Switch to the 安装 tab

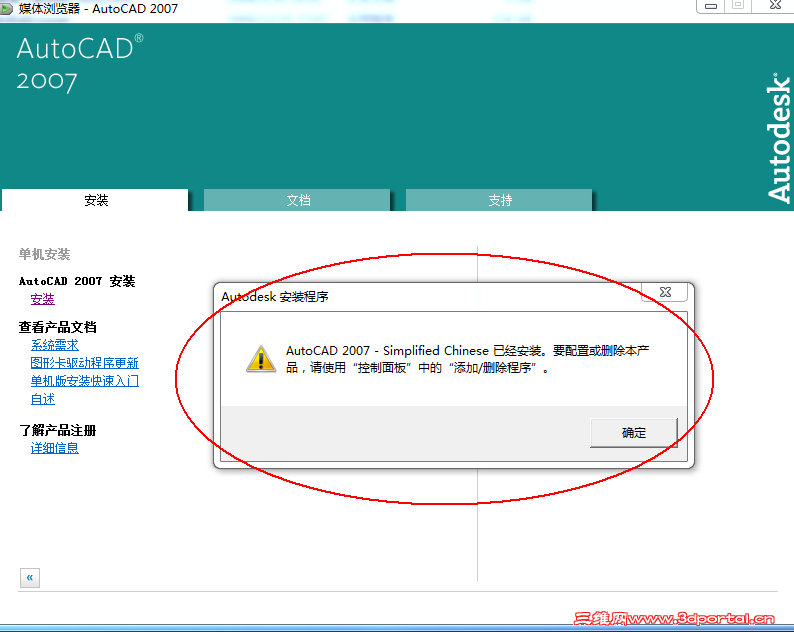pos(95,200)
